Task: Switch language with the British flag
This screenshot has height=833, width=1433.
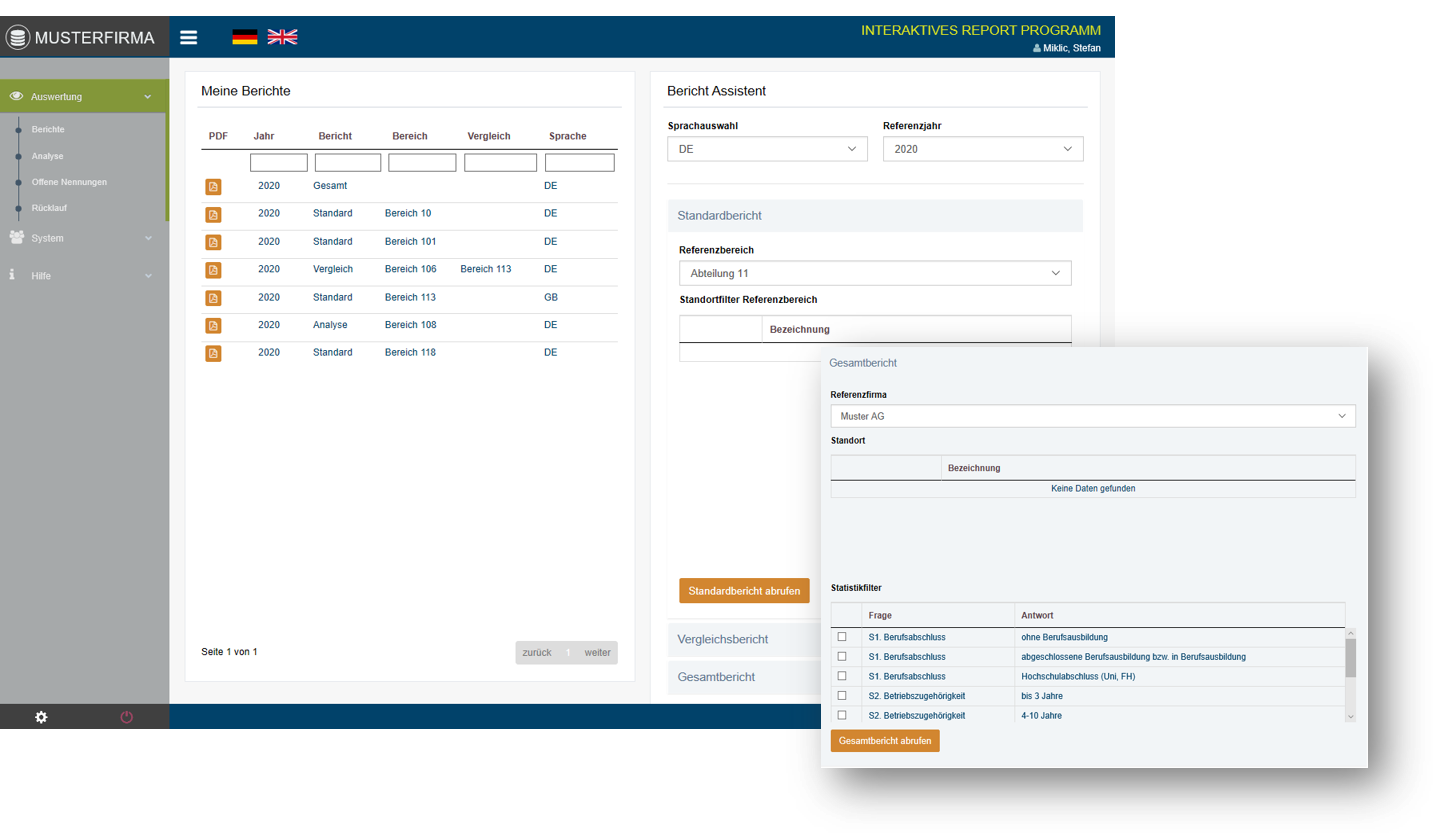Action: pos(282,37)
